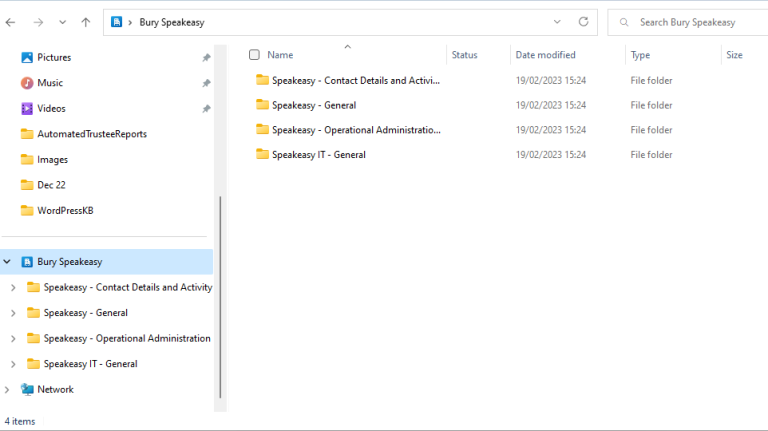Sort files by Status column
768x431 pixels.
click(x=464, y=55)
